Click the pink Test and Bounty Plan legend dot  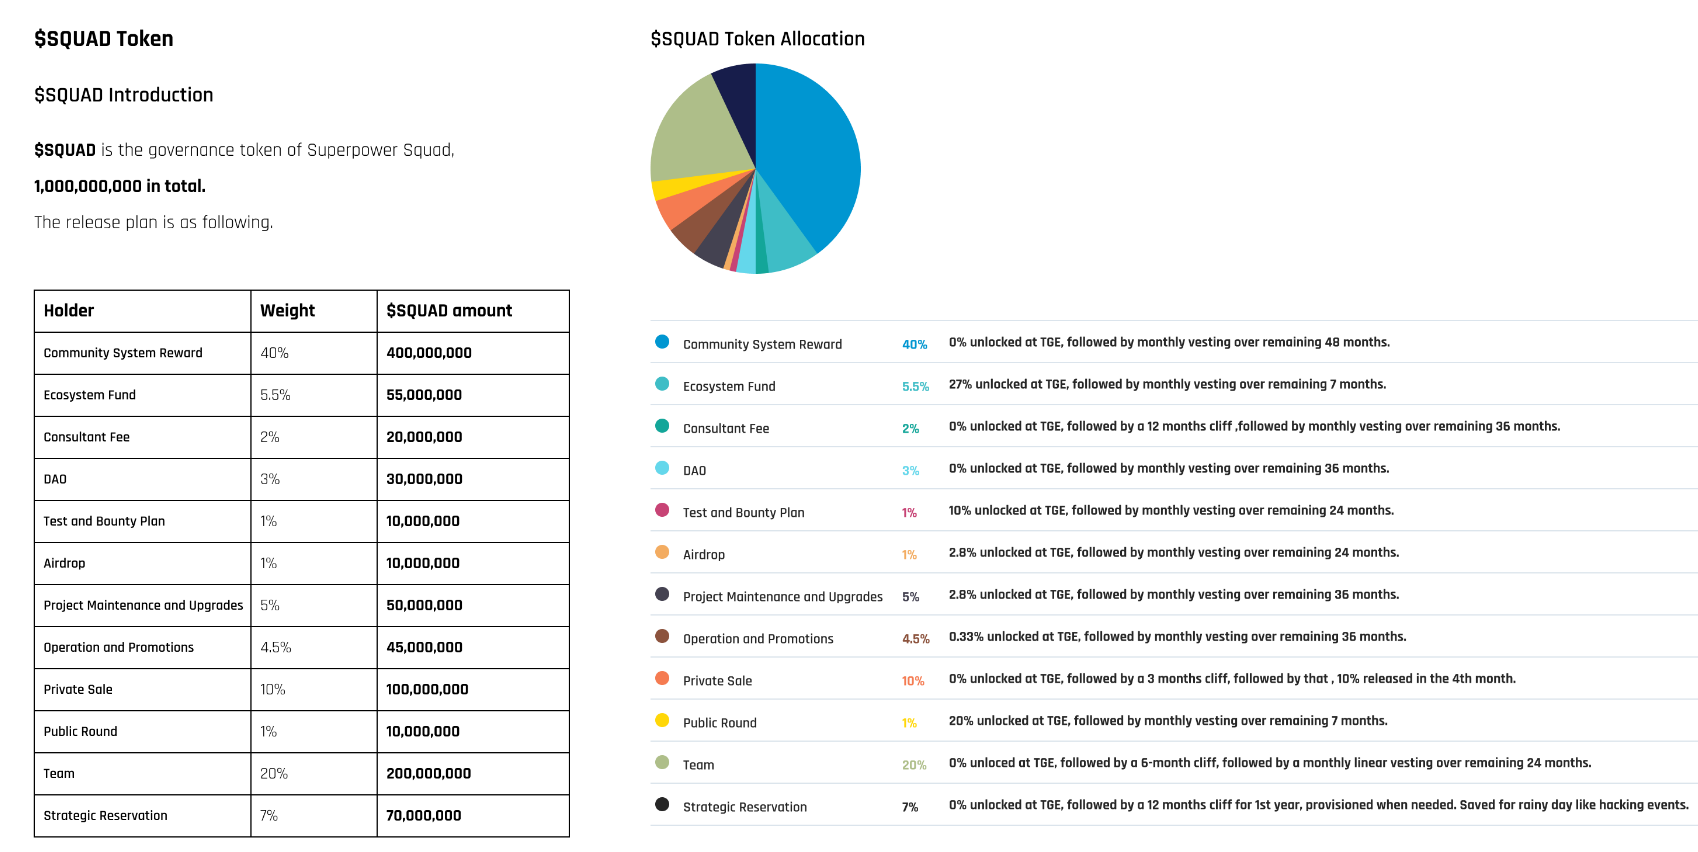tap(662, 510)
